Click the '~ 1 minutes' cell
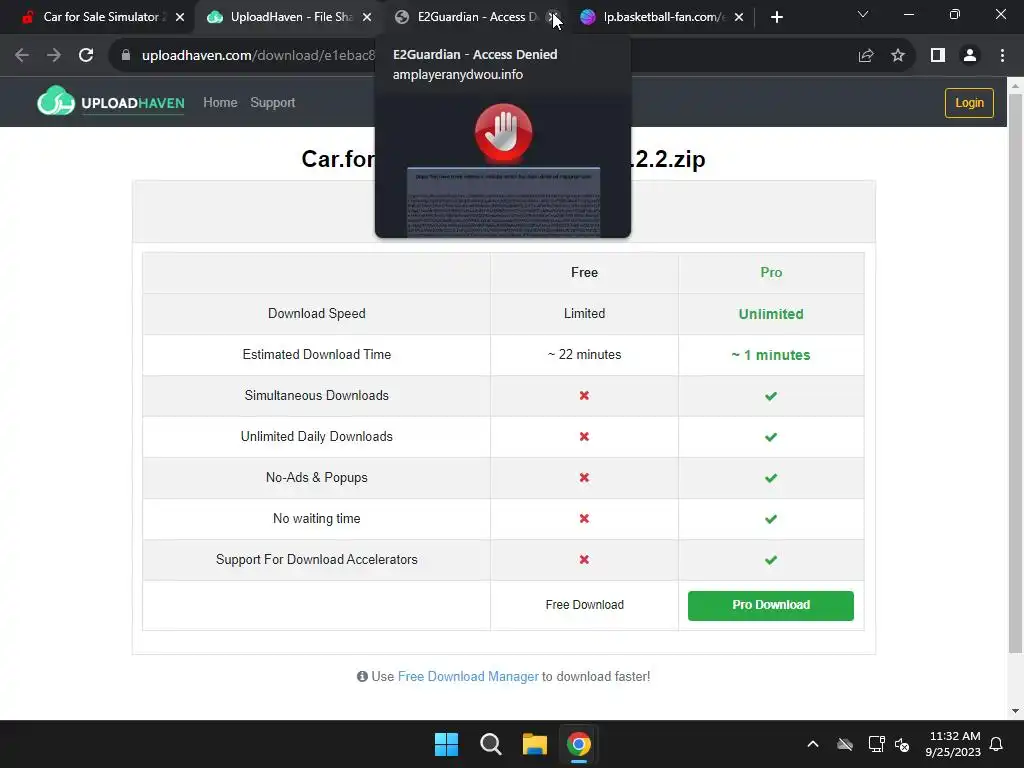 click(771, 355)
